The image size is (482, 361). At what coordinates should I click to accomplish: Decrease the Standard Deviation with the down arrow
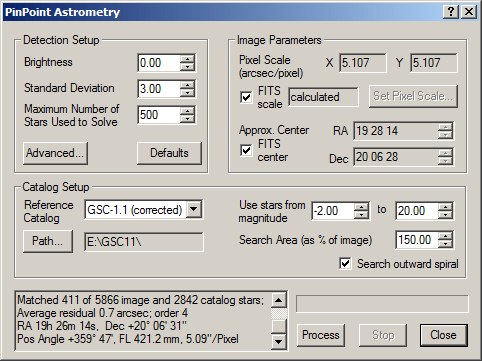(x=187, y=92)
